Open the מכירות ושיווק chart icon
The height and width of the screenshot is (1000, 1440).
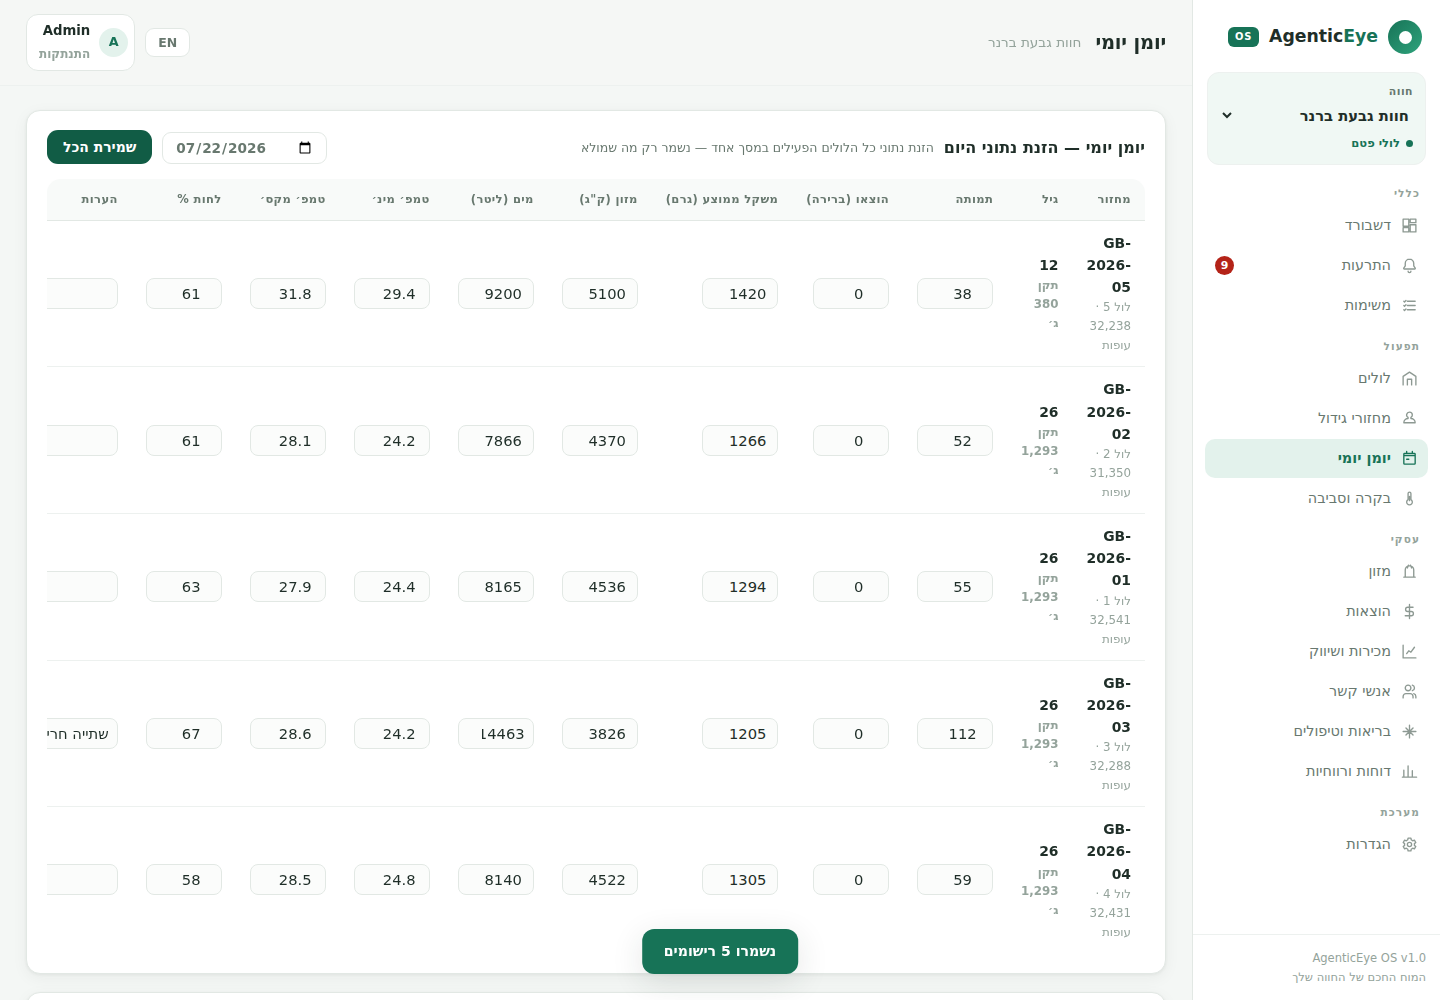[1409, 652]
